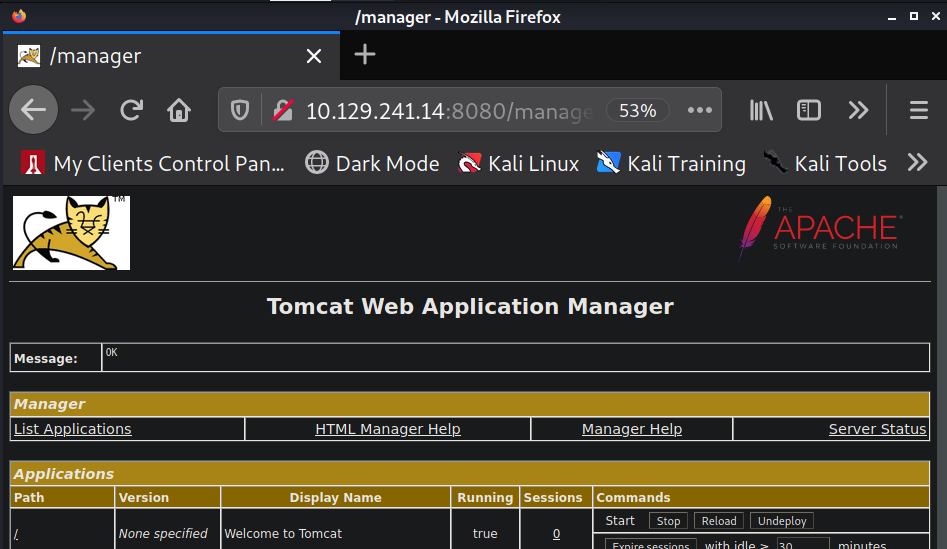Click Reload for the root application
This screenshot has width=947, height=549.
[x=719, y=521]
